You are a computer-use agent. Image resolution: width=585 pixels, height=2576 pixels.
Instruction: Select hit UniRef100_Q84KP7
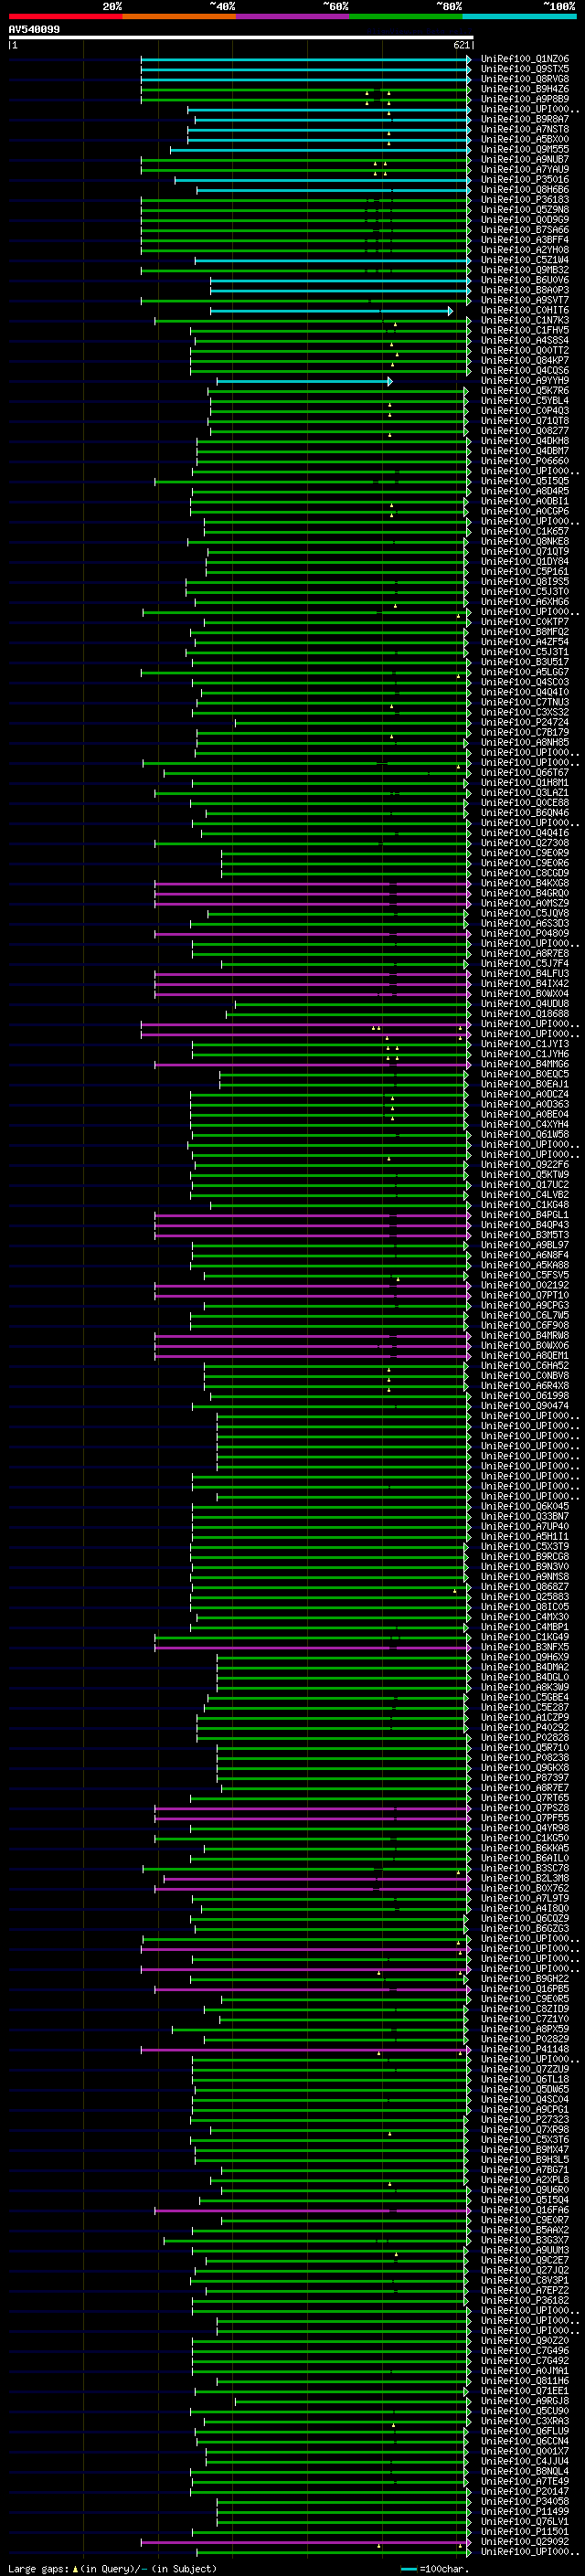point(525,360)
